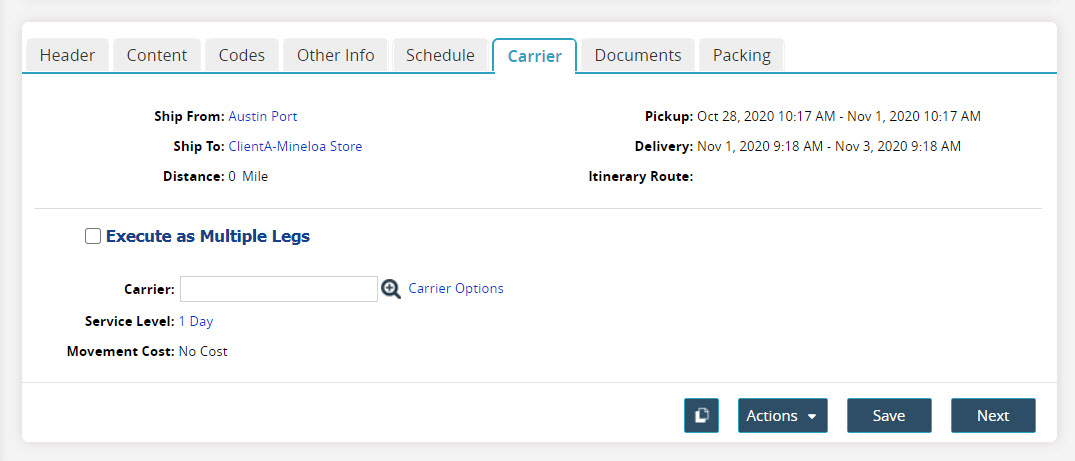Open the Austin Port ship-from link
This screenshot has height=461, width=1075.
(263, 116)
